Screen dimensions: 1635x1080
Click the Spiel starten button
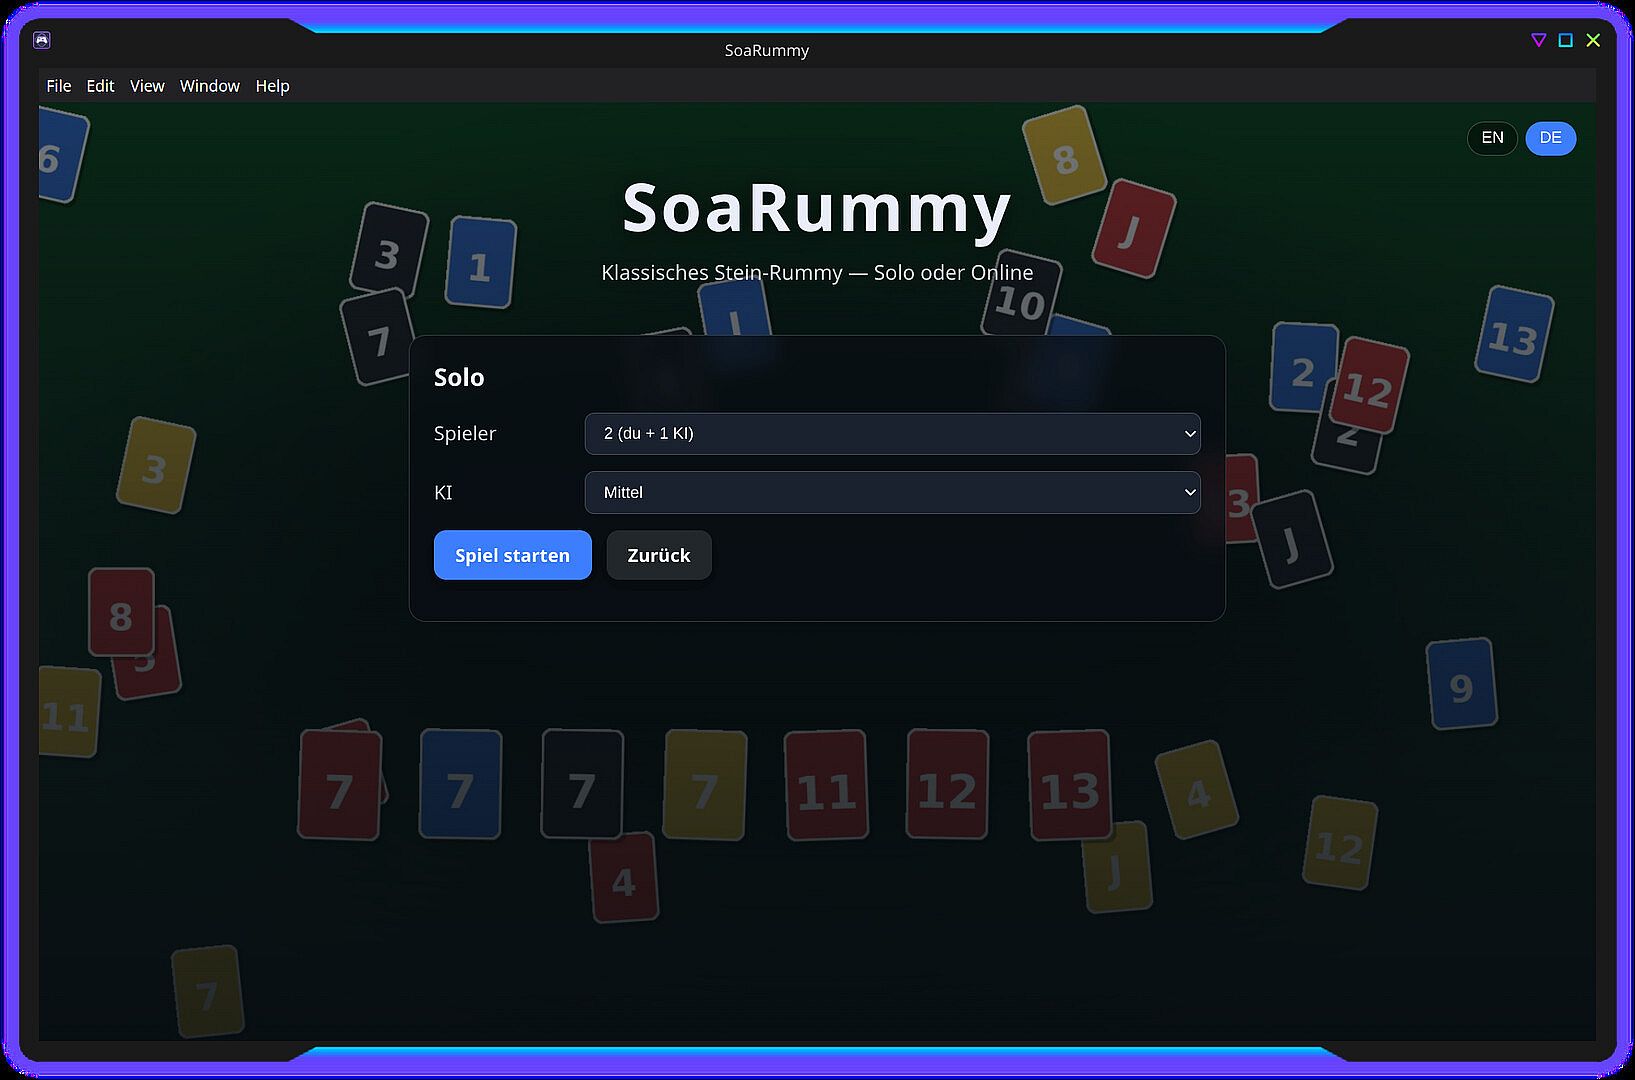pos(513,555)
